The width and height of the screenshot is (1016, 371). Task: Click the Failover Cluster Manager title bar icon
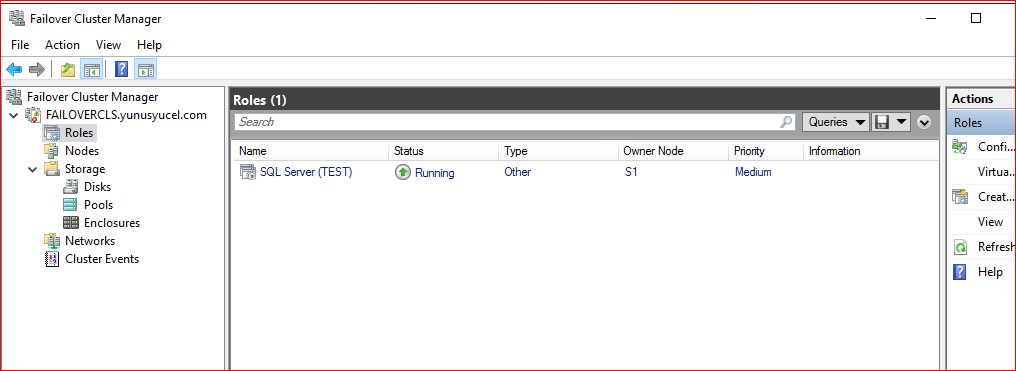pos(17,19)
